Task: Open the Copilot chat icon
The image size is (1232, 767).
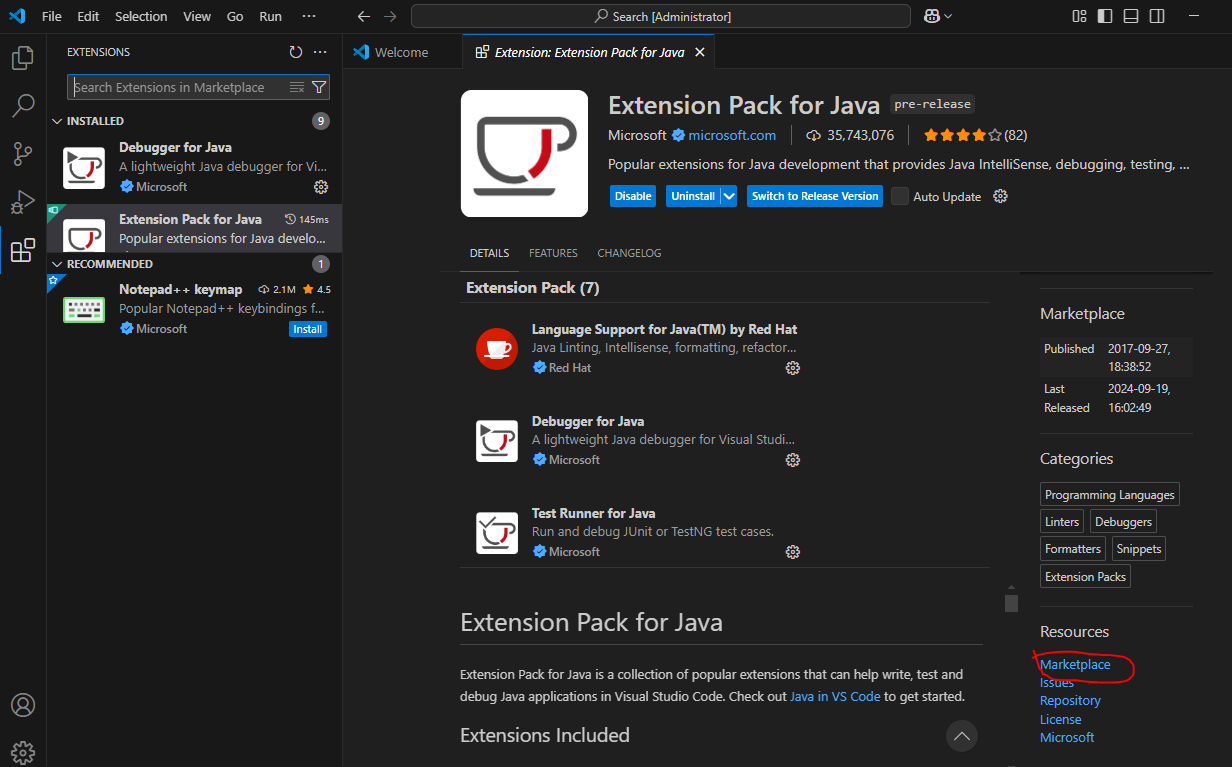Action: click(932, 16)
